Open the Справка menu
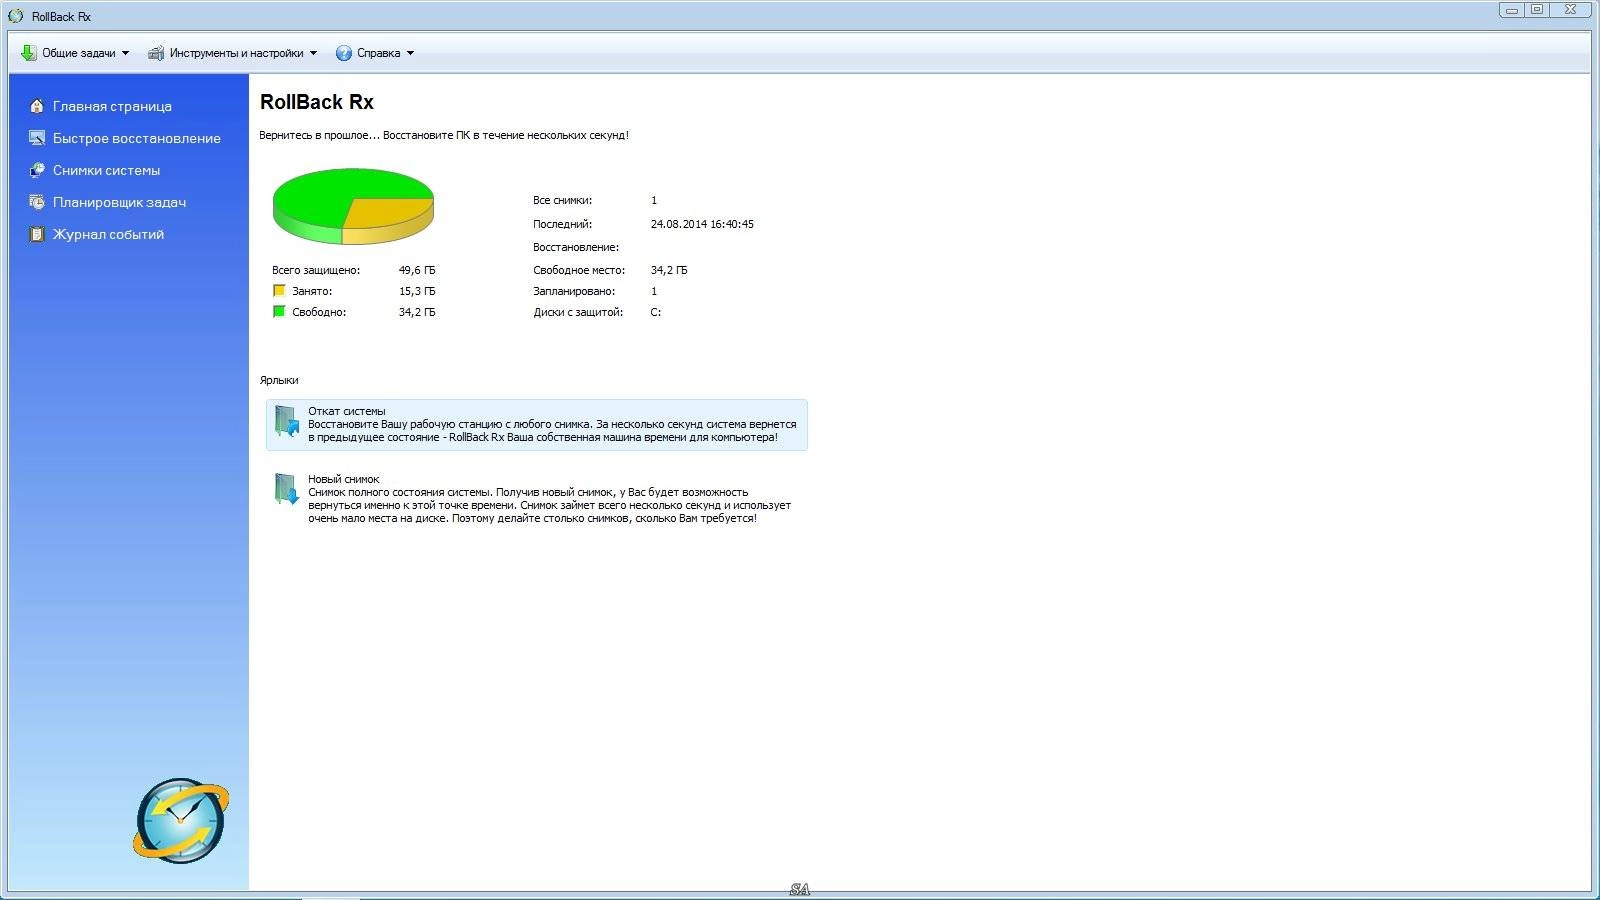1600x900 pixels. coord(375,53)
